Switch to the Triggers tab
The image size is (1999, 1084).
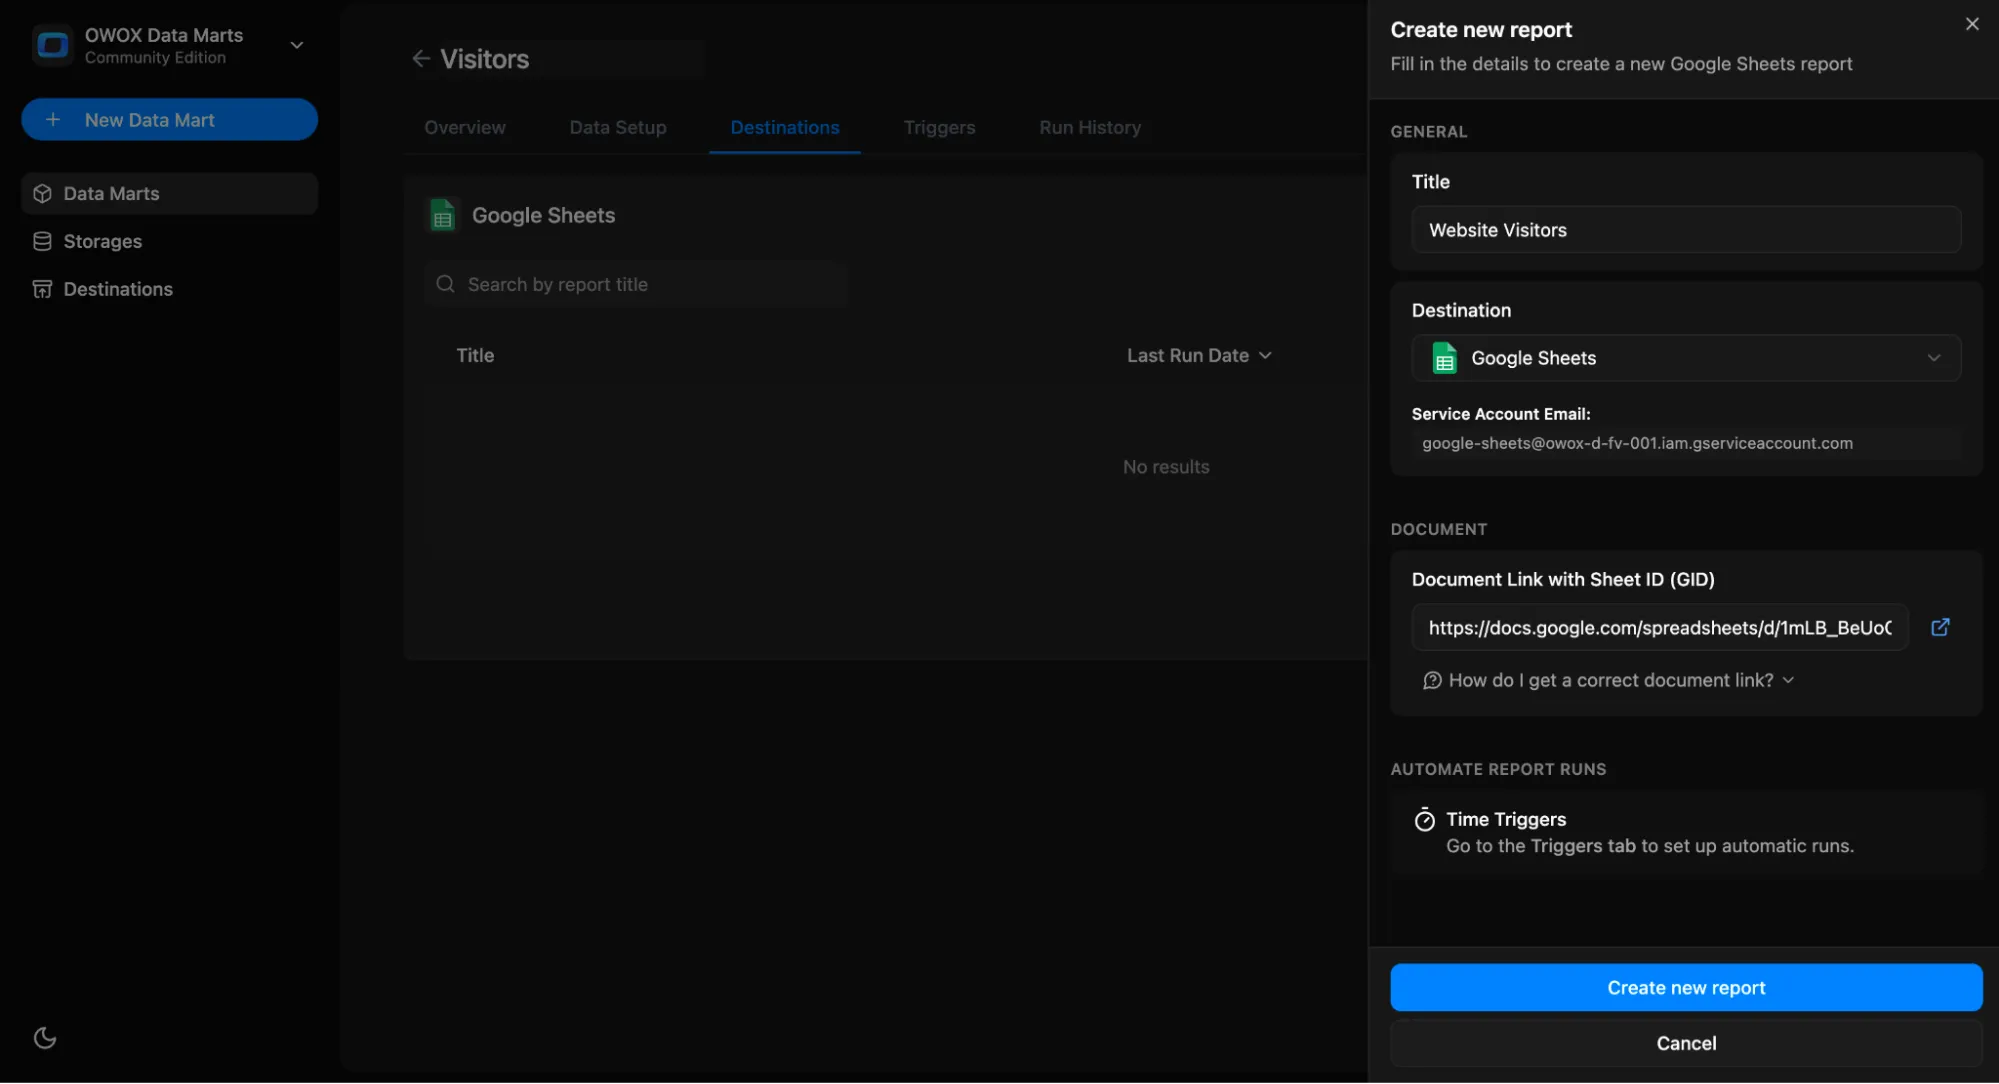point(938,127)
